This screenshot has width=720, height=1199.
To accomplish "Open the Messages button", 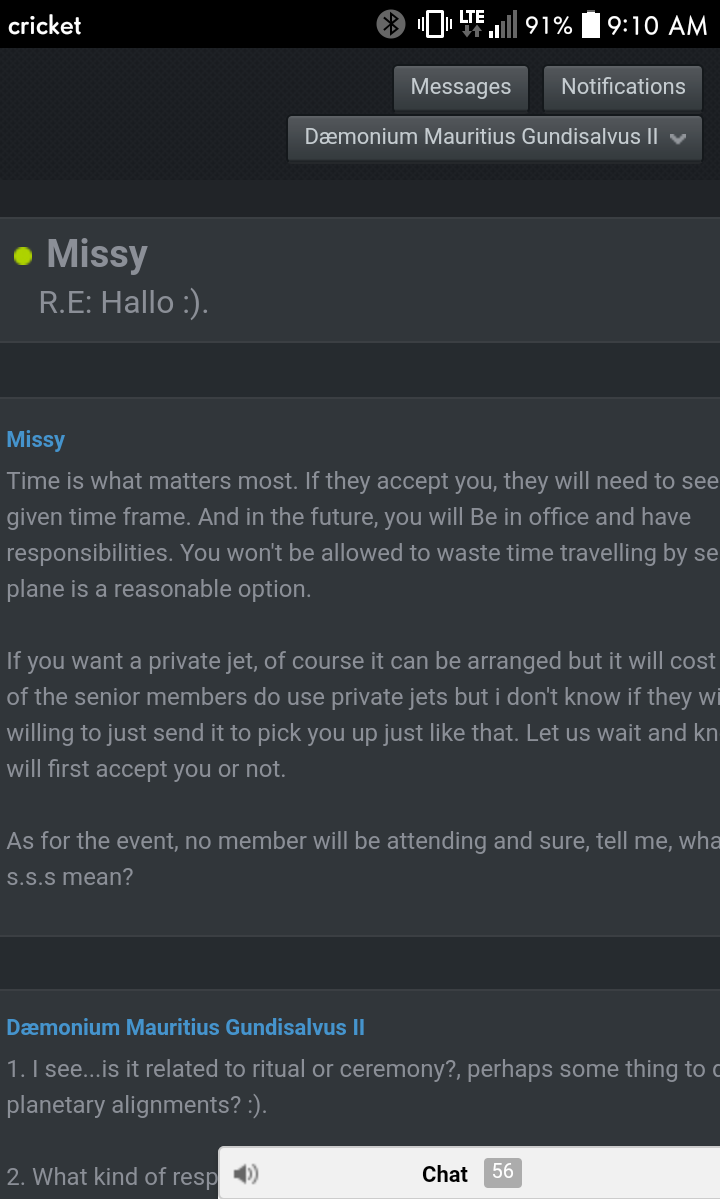I will (x=461, y=87).
